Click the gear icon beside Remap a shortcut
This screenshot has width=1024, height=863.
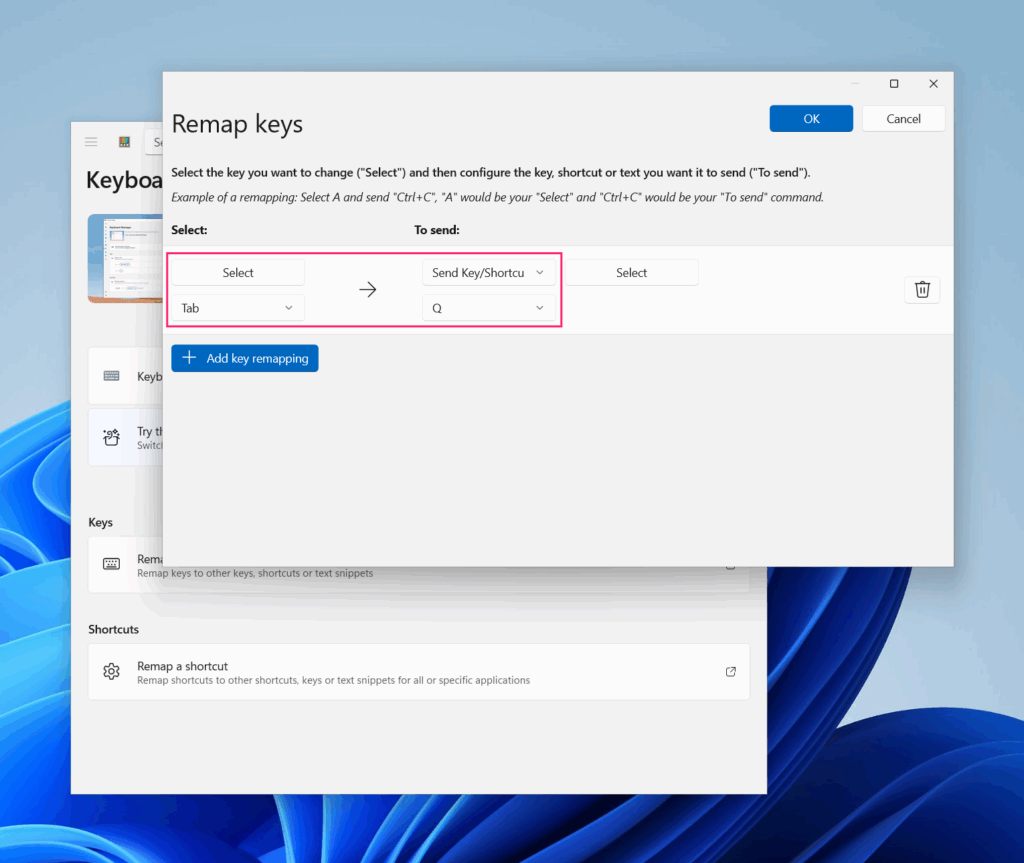coord(111,672)
